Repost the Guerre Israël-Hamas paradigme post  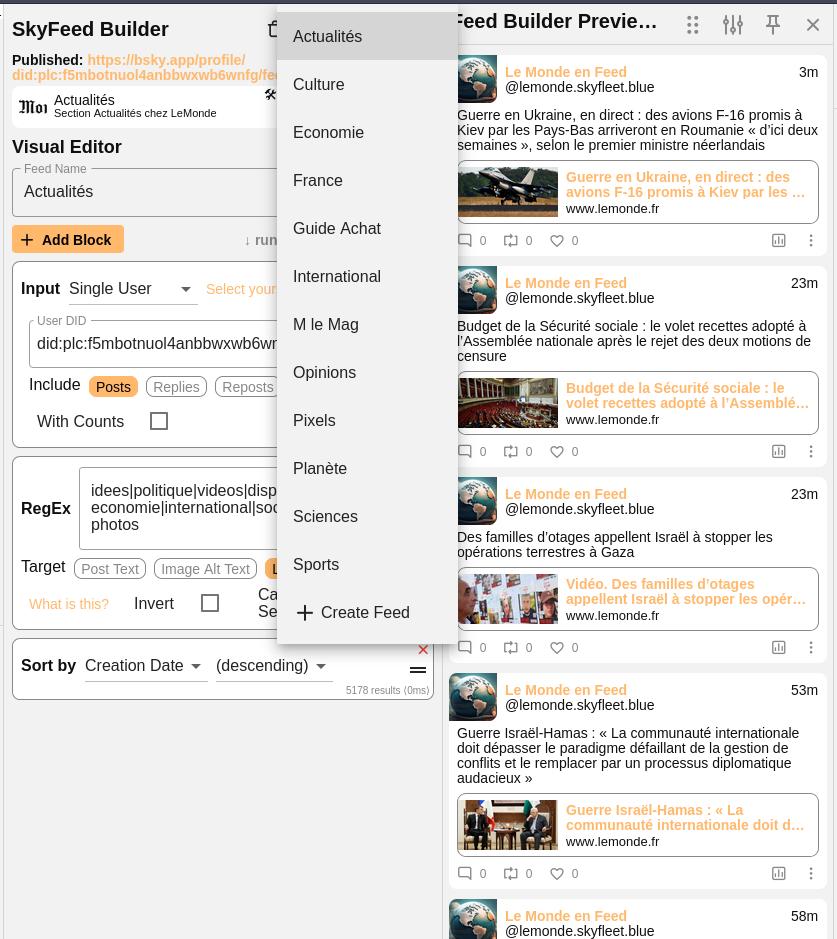tap(510, 873)
